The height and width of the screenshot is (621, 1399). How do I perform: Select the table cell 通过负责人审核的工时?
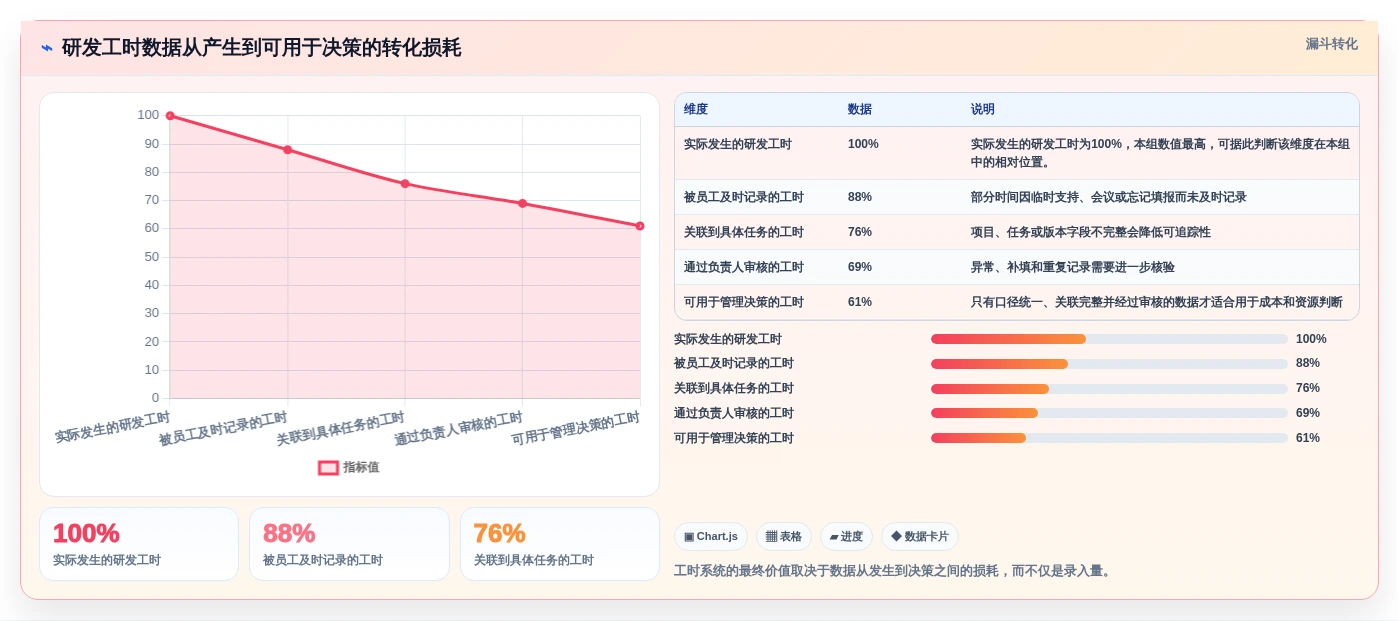744,267
